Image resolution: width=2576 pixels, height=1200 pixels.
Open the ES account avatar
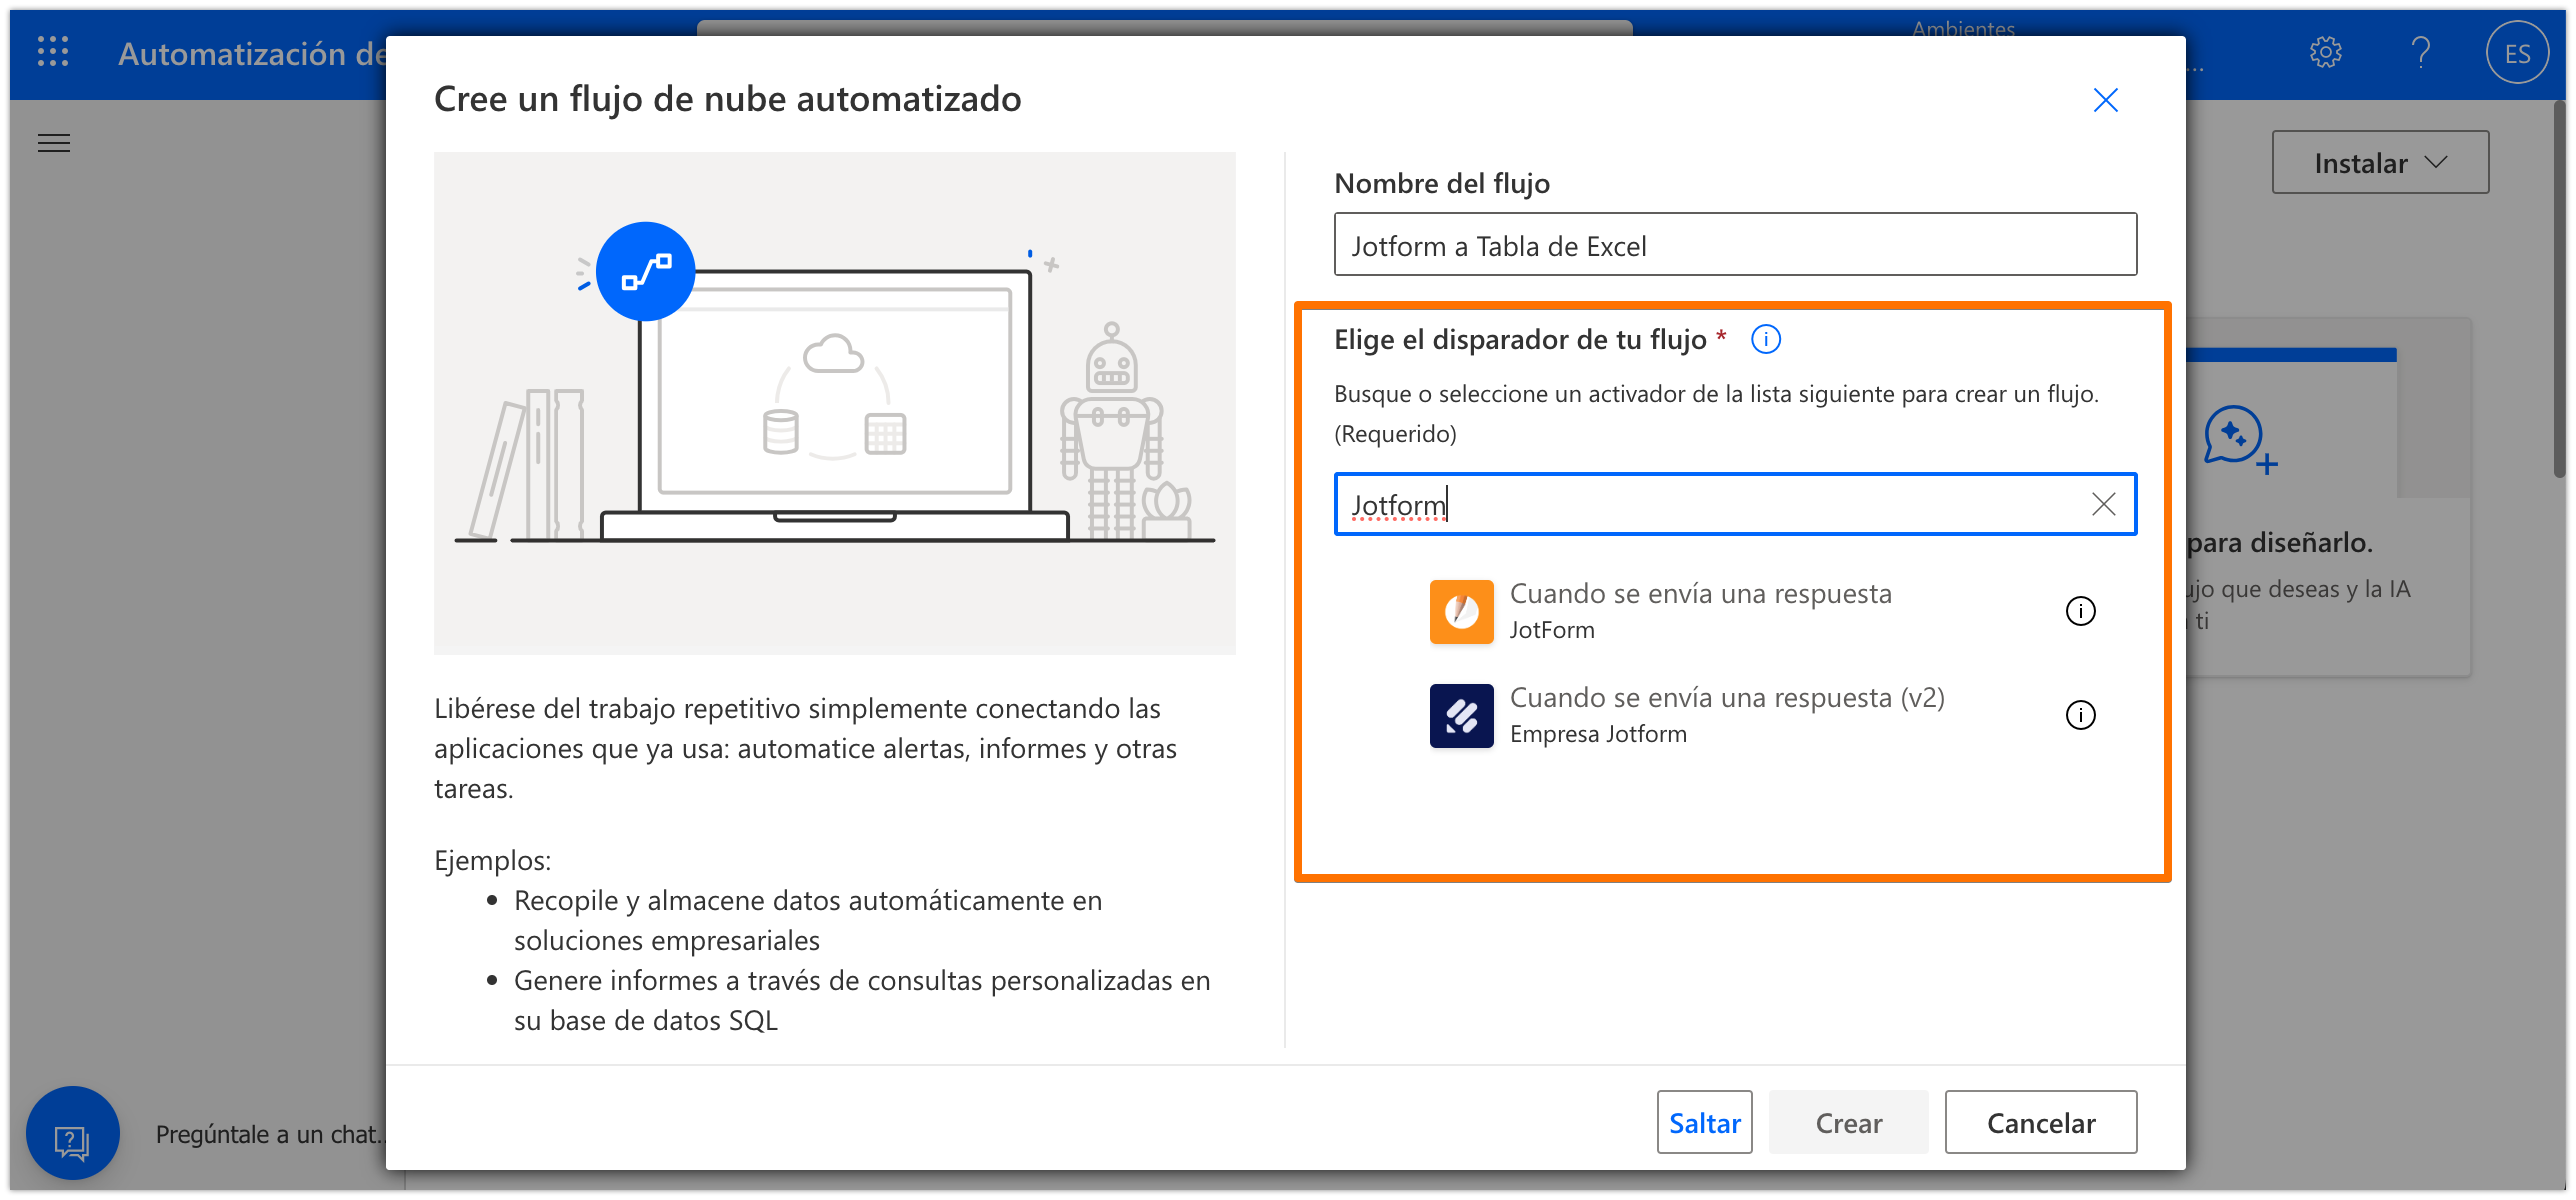pos(2516,53)
